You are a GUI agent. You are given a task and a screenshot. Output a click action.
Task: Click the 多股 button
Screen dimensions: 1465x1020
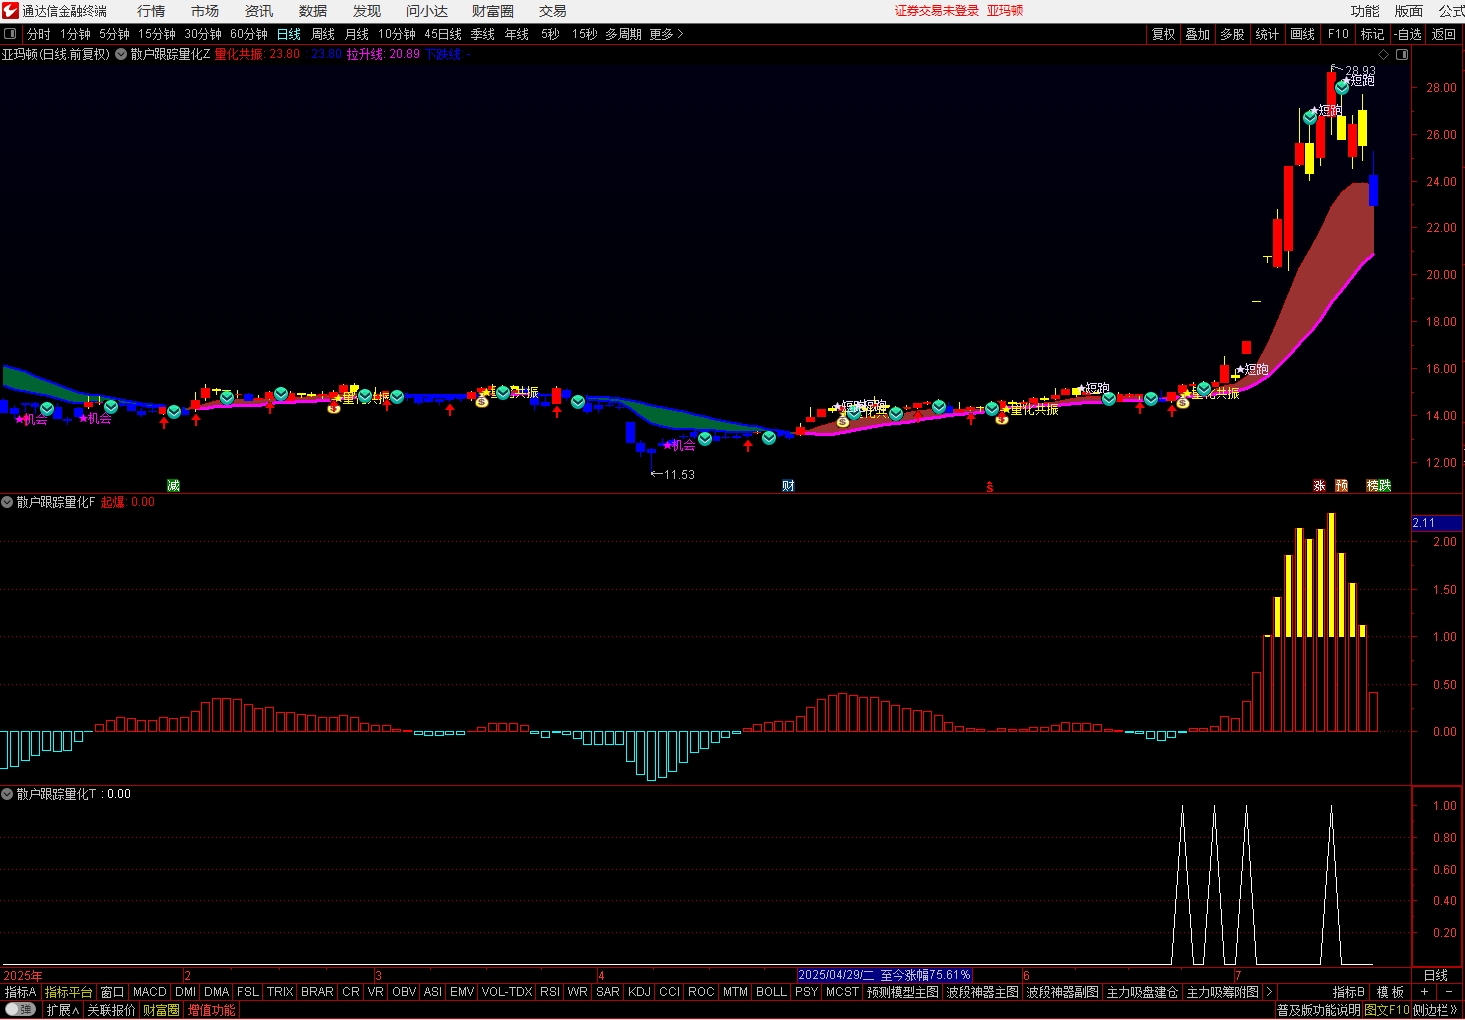coord(1233,34)
